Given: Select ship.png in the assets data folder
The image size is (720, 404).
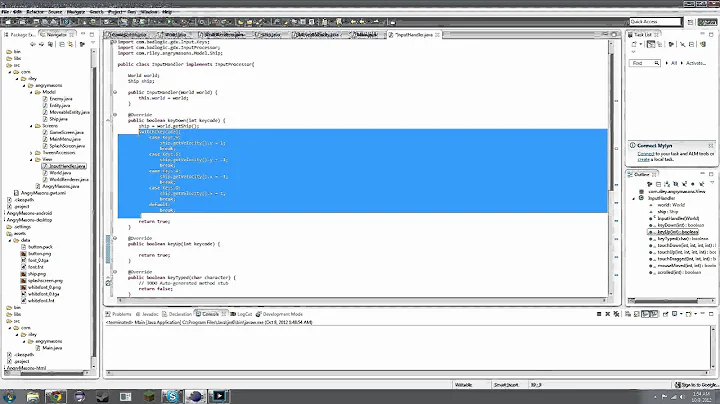Looking at the screenshot, I should tap(34, 274).
